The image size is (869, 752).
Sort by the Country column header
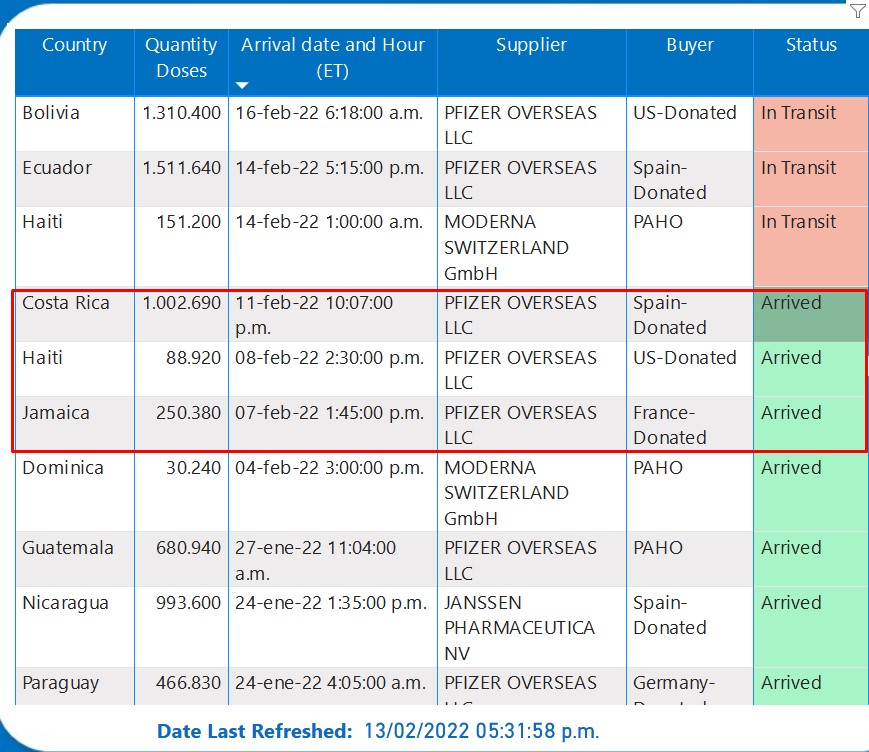(x=74, y=45)
